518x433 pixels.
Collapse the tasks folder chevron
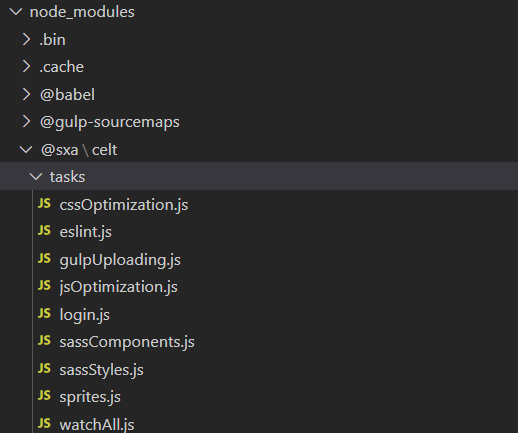pyautogui.click(x=36, y=177)
